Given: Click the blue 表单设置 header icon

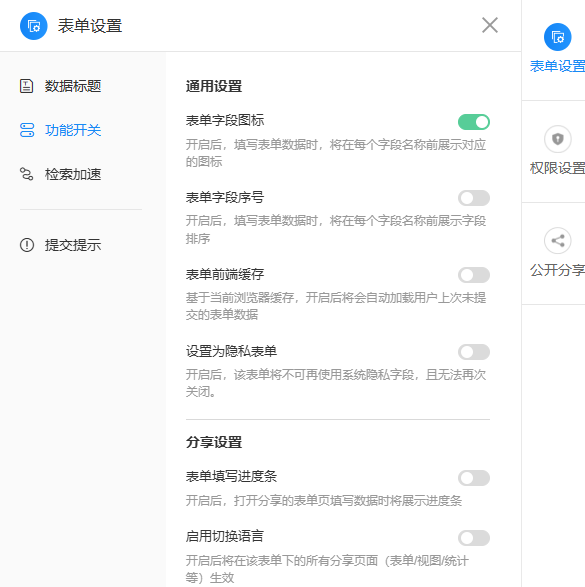Looking at the screenshot, I should (34, 26).
